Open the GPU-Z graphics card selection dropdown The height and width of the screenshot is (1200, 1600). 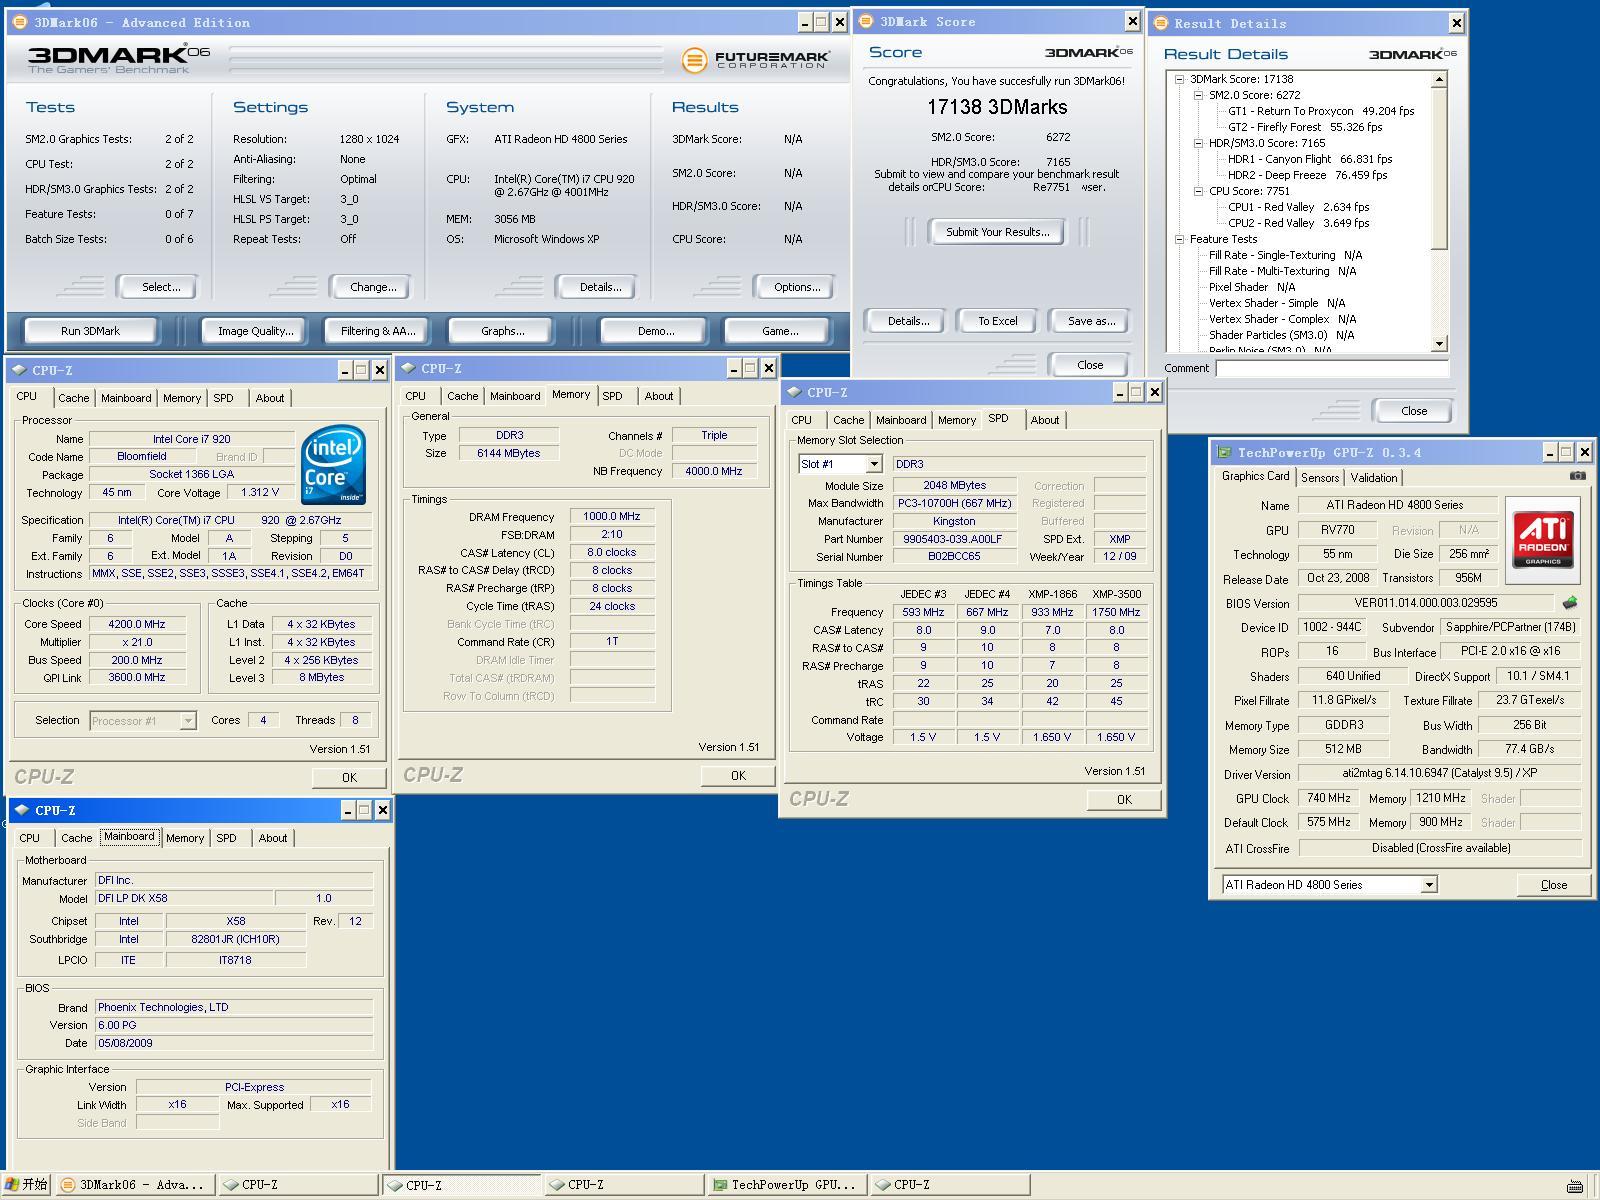(1429, 885)
